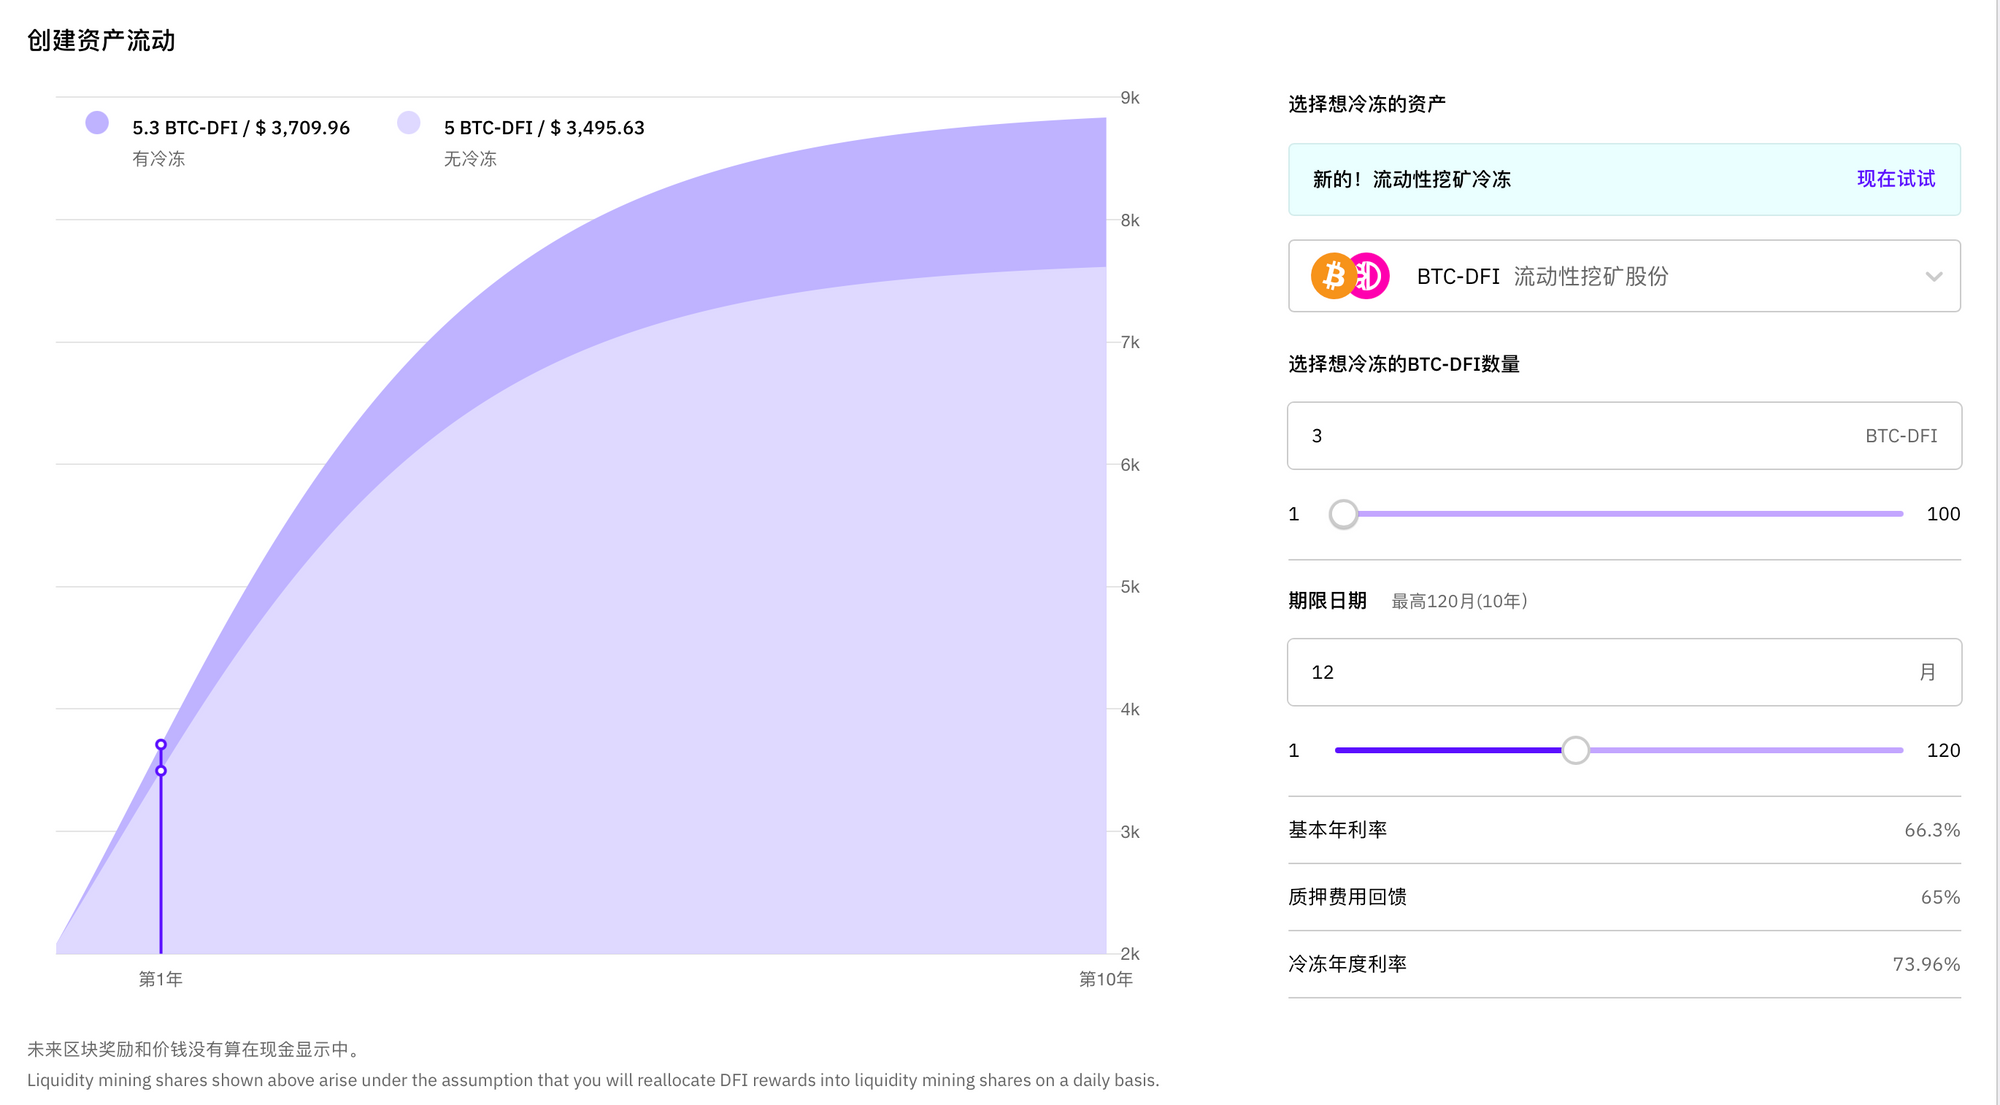The width and height of the screenshot is (2000, 1105).
Task: Click the 第10年 axis label
Action: coord(1105,979)
